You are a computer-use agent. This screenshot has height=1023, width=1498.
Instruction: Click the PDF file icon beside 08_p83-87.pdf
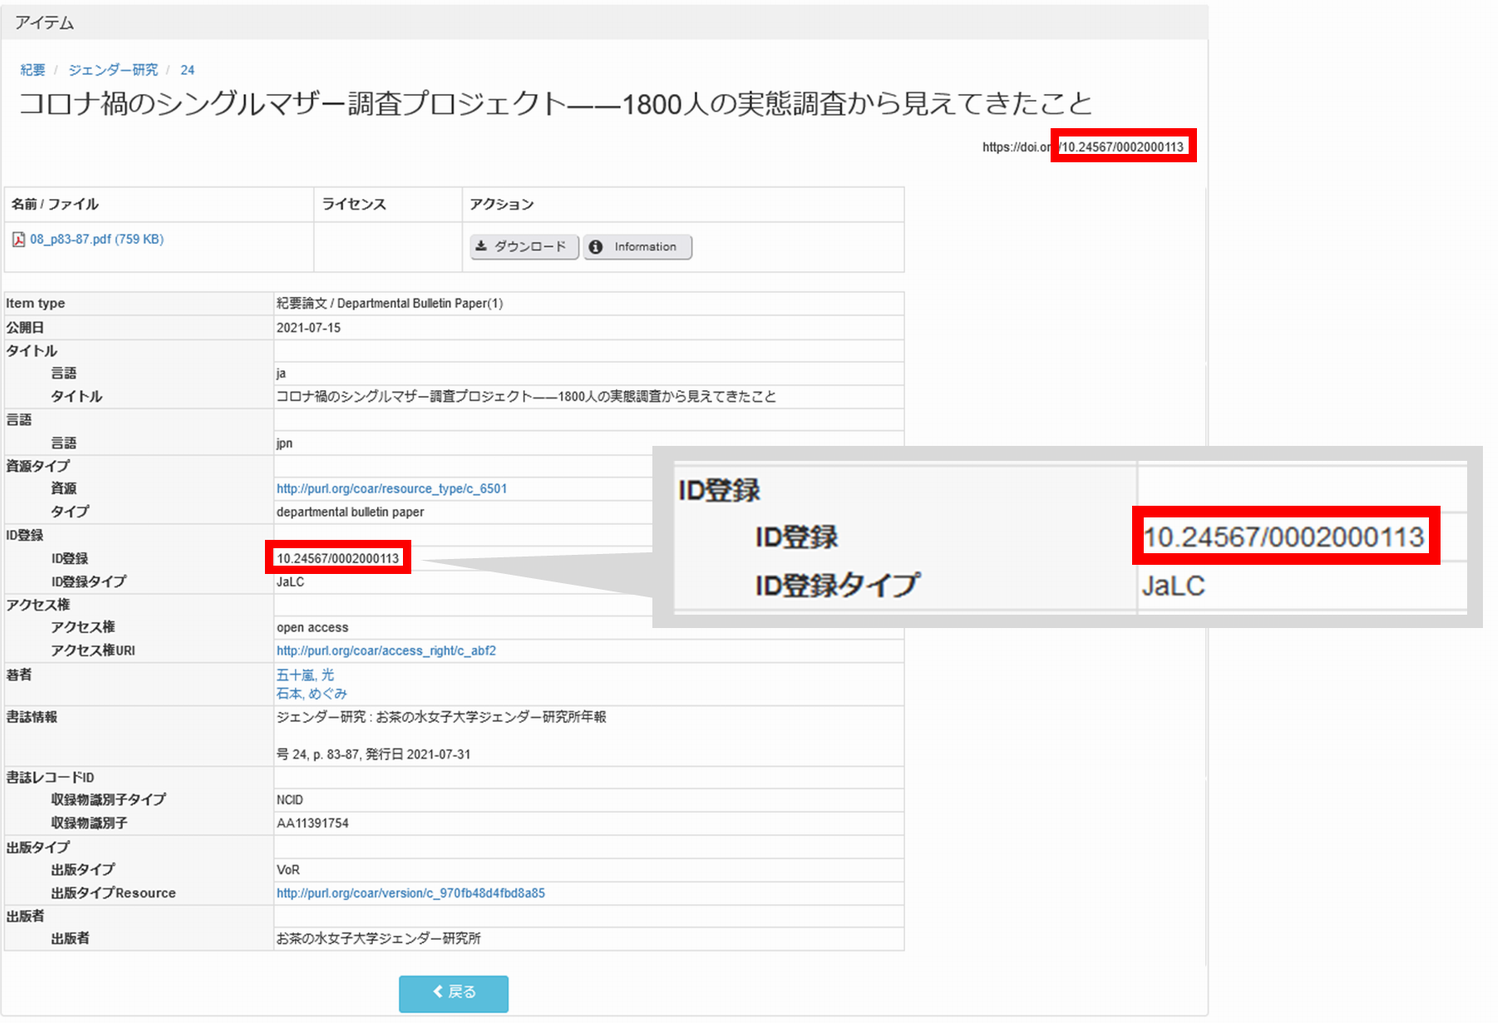click(x=18, y=240)
